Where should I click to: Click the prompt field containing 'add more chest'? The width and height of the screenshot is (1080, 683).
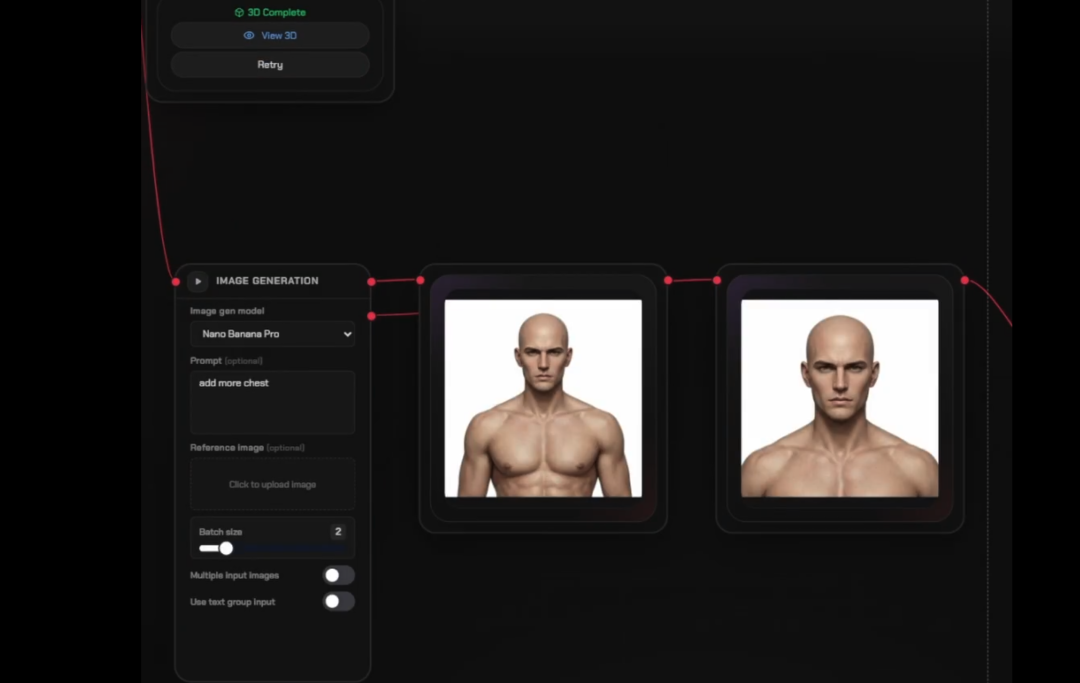(x=272, y=402)
